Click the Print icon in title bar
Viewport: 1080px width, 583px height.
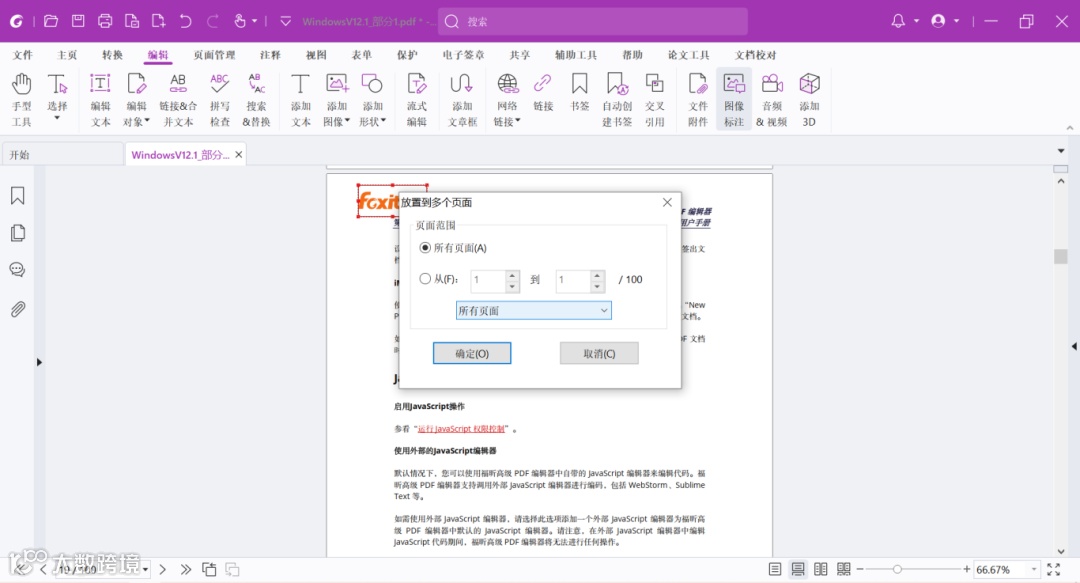pyautogui.click(x=105, y=21)
